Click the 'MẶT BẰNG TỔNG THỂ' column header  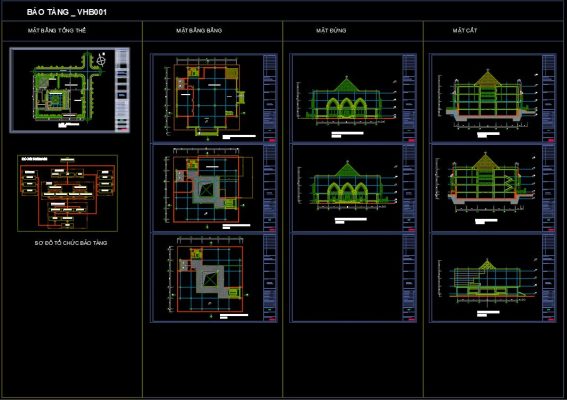tap(57, 30)
